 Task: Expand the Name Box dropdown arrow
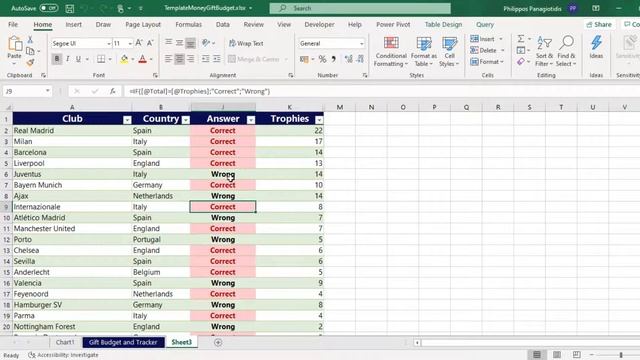click(48, 91)
